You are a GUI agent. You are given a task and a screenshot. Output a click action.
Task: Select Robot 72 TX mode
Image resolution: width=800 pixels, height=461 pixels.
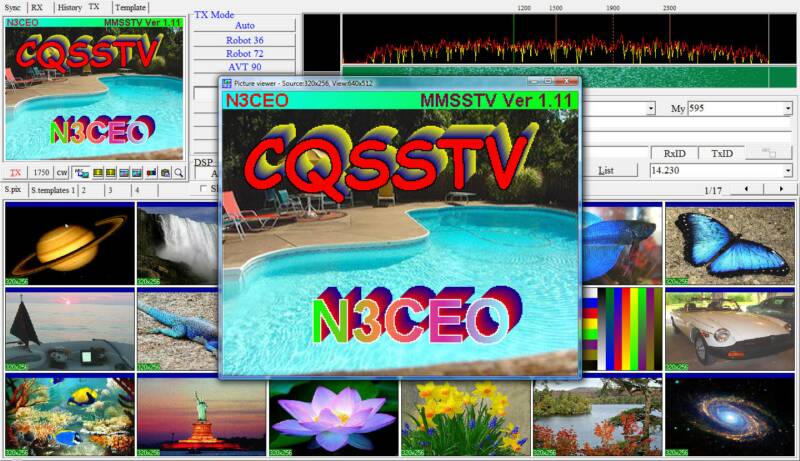click(x=244, y=53)
